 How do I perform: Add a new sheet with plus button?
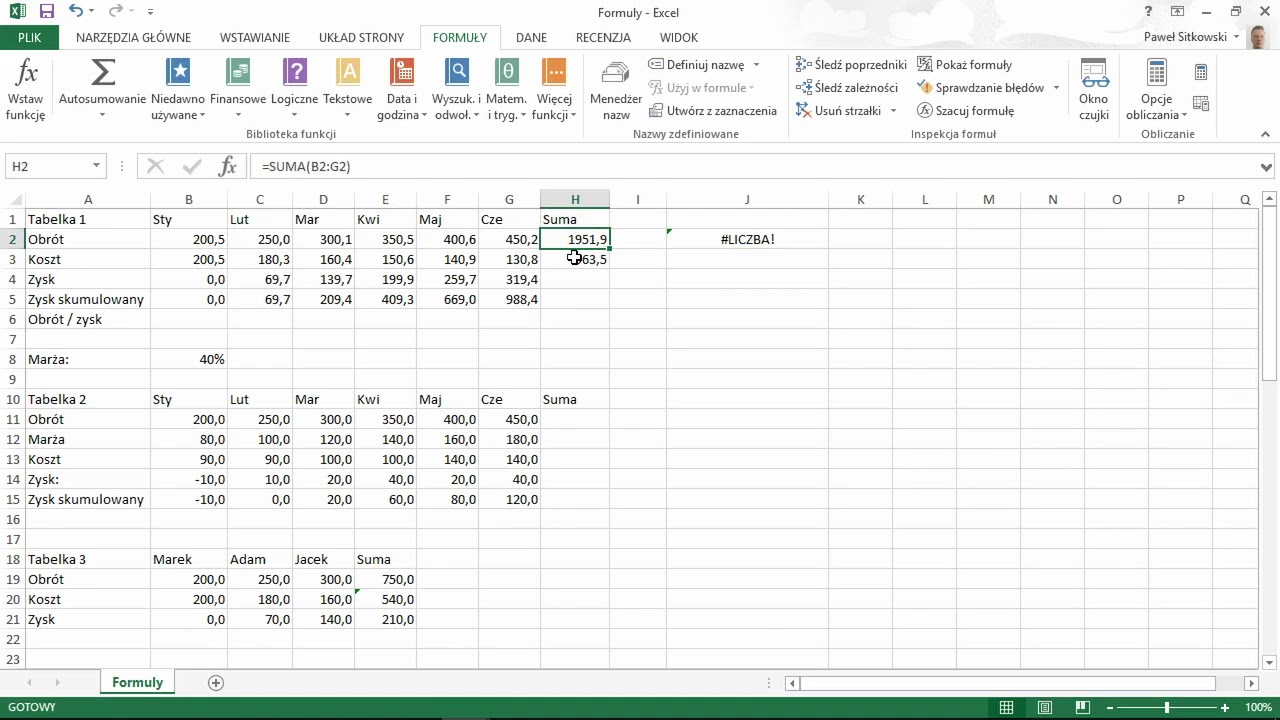click(215, 682)
